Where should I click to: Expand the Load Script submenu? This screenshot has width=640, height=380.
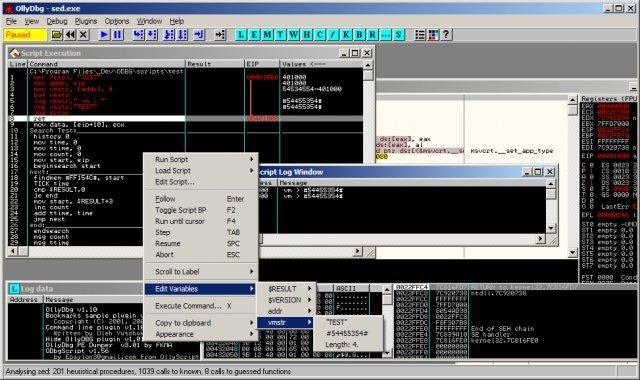pyautogui.click(x=201, y=171)
